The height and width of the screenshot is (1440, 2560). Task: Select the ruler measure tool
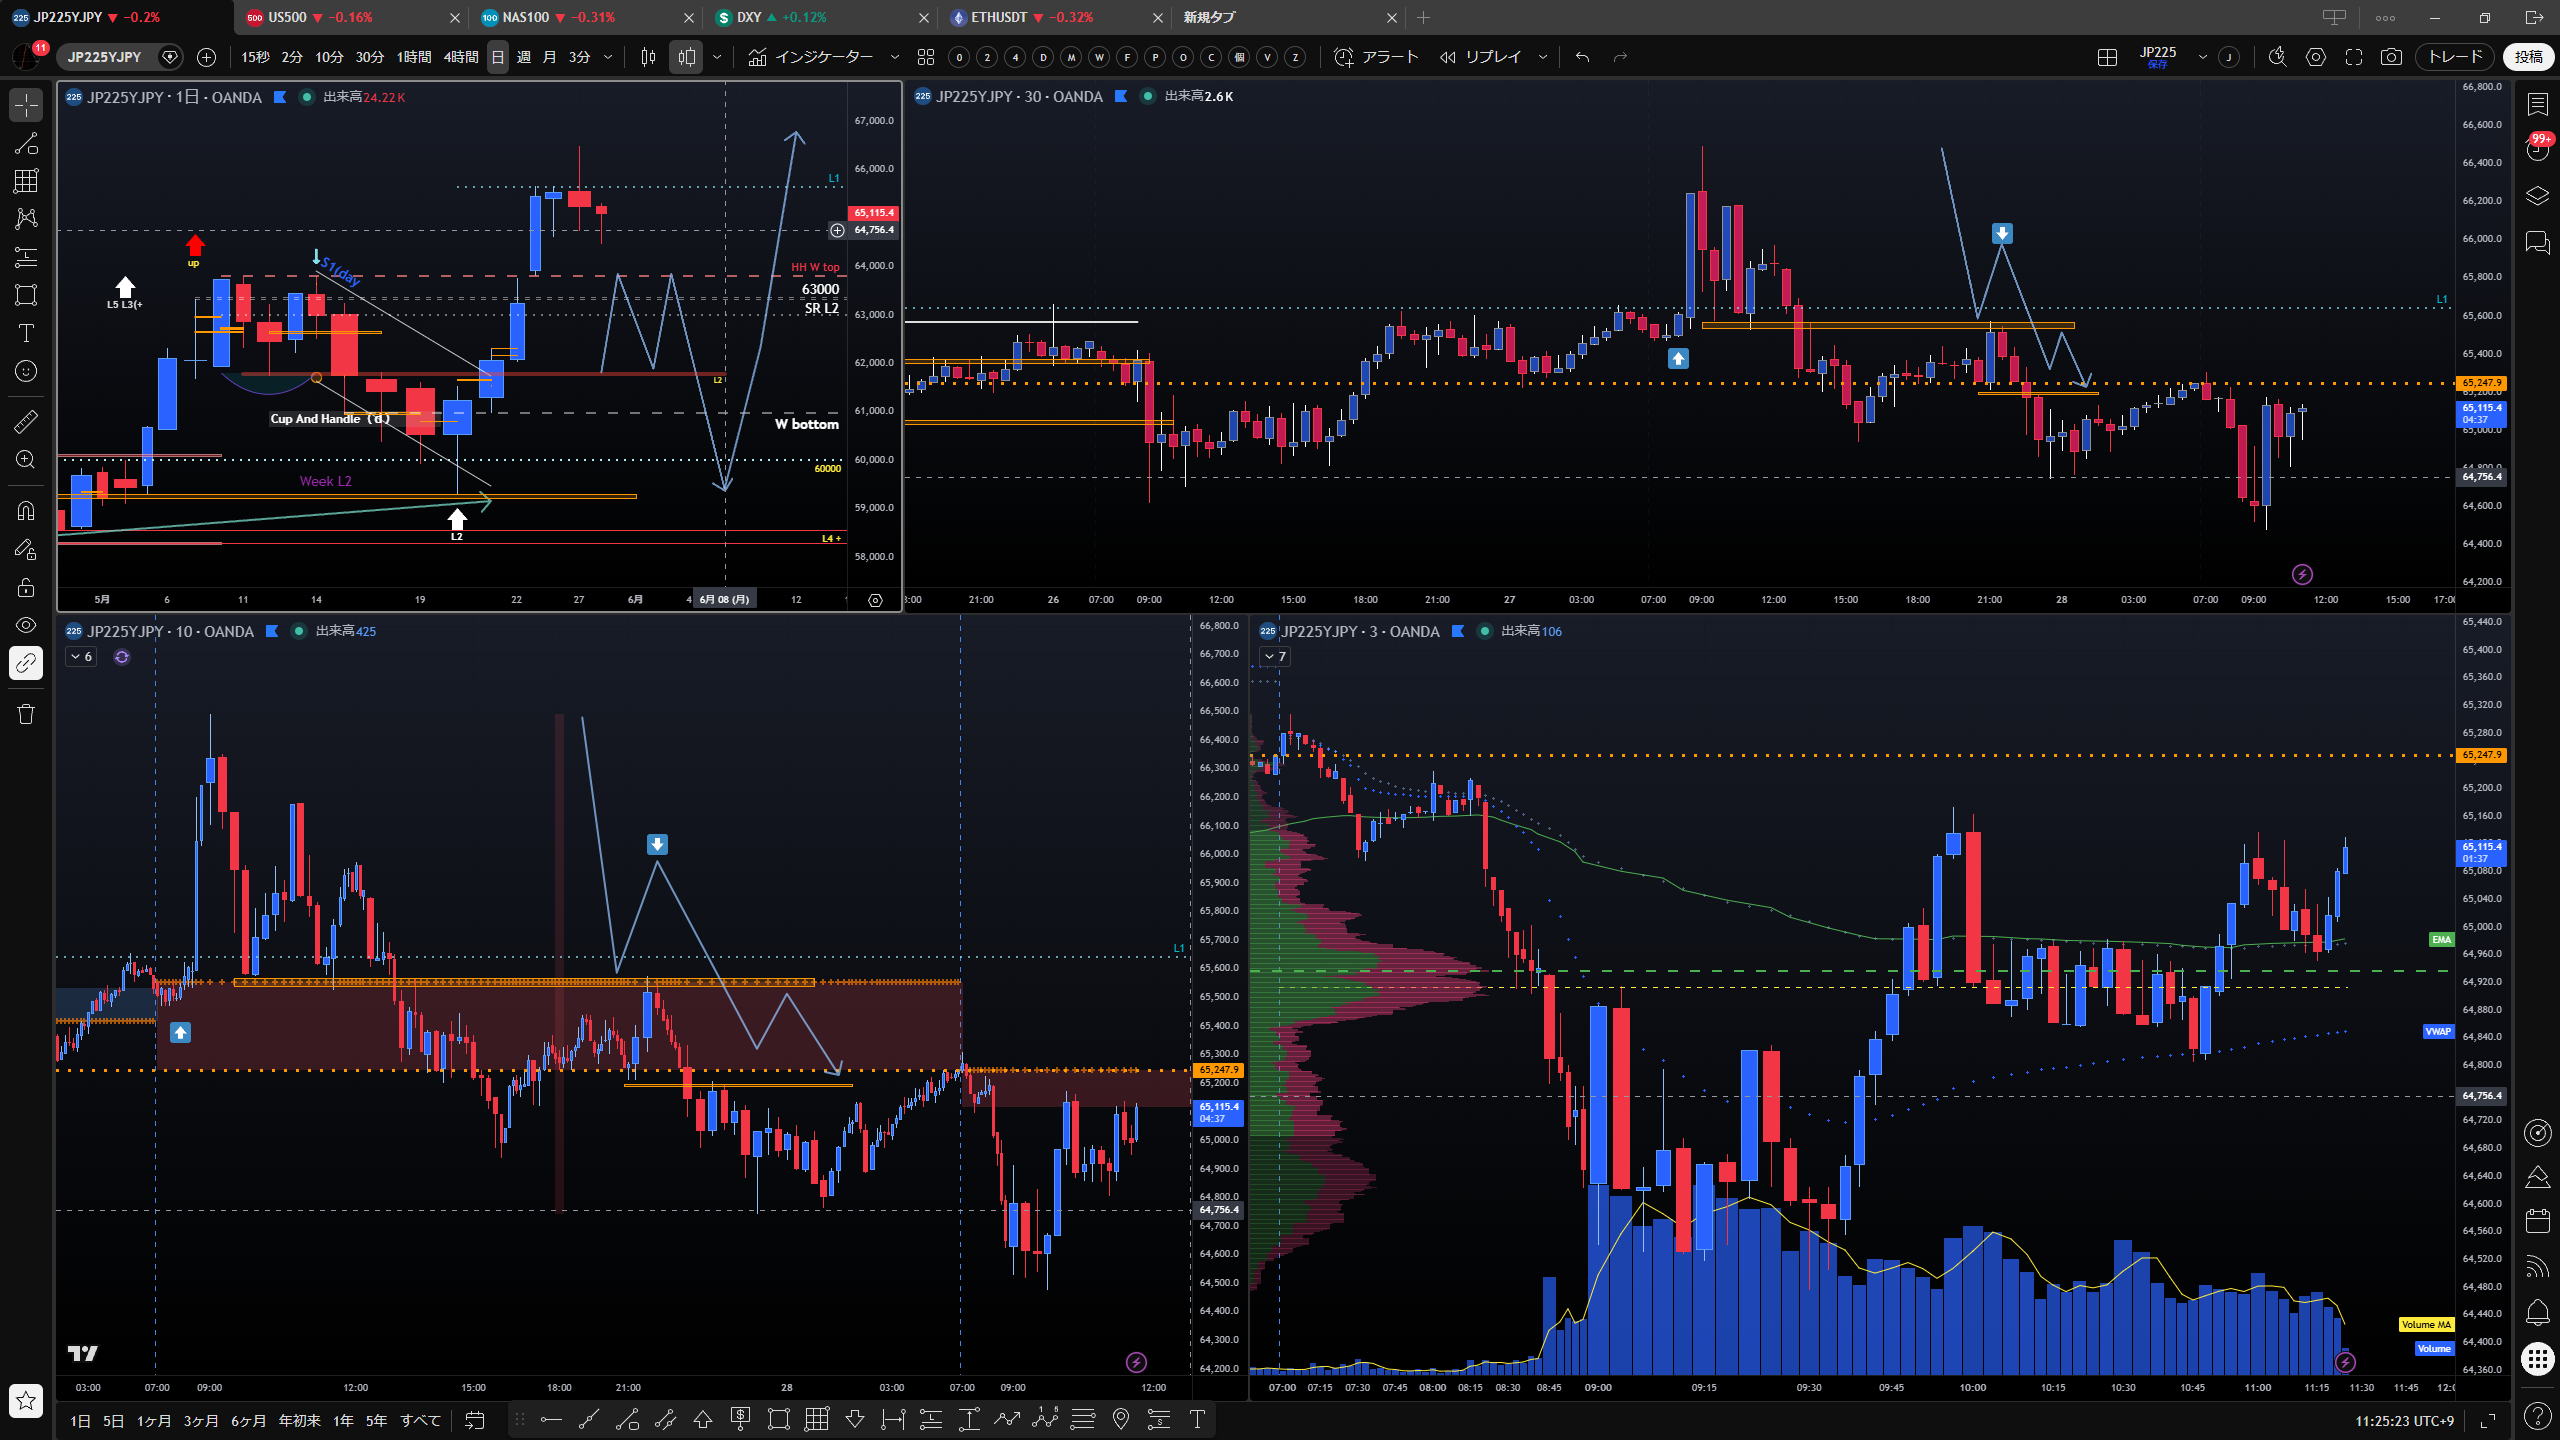pos(26,421)
